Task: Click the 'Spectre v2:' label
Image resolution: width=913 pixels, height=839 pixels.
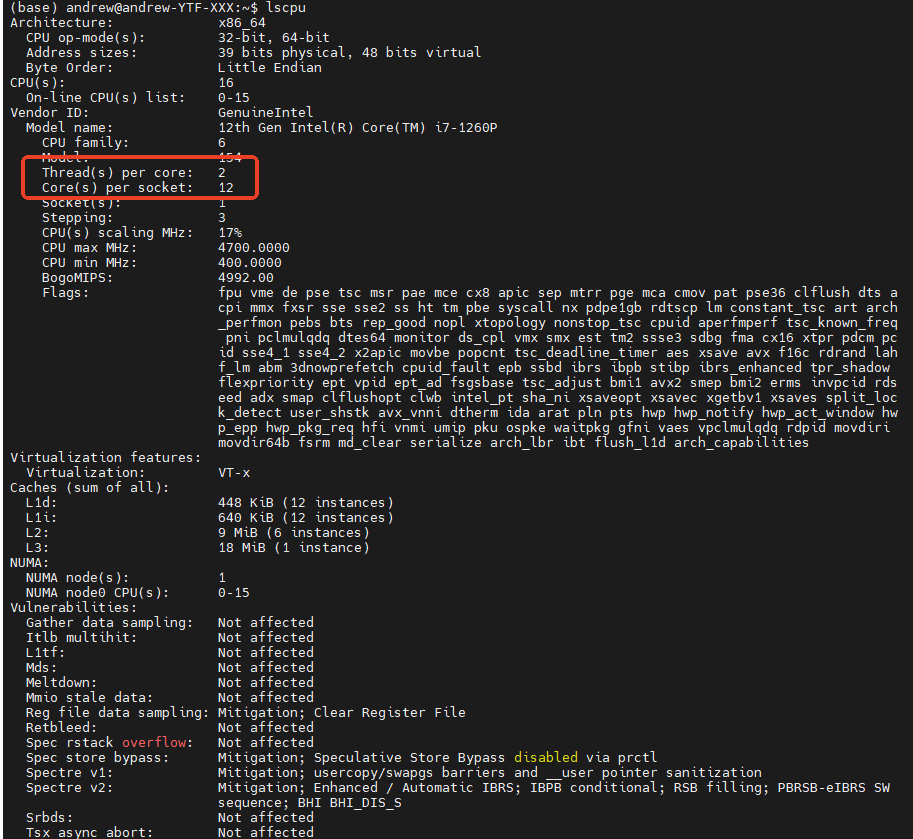Action: click(69, 788)
